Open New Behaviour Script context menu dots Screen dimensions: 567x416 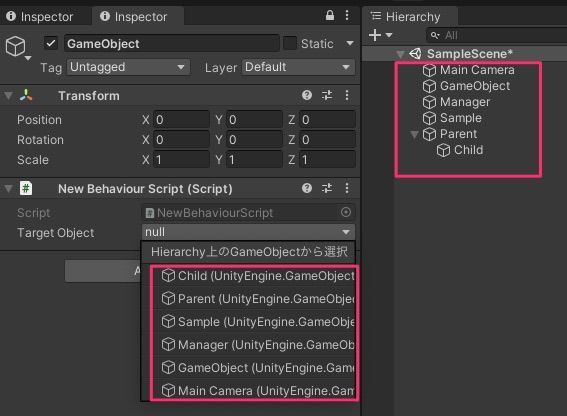point(347,188)
